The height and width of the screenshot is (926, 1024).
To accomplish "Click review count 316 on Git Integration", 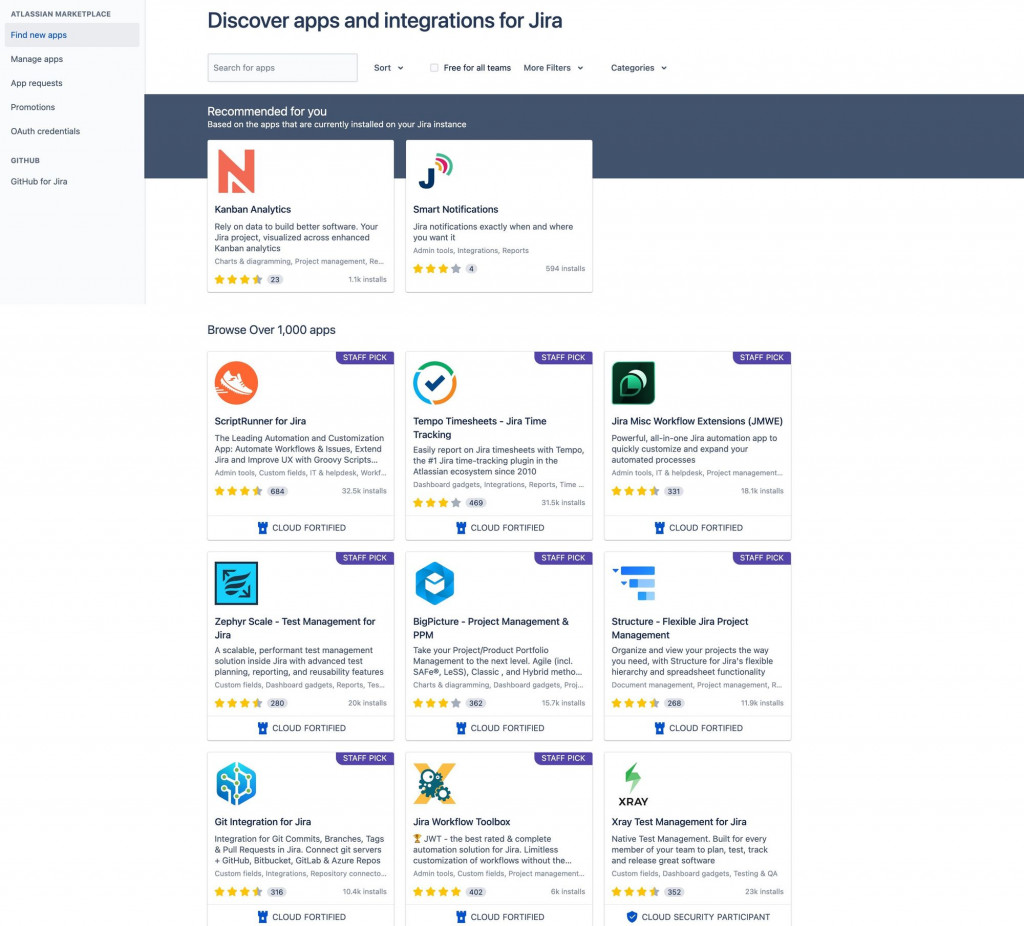I will tap(277, 892).
